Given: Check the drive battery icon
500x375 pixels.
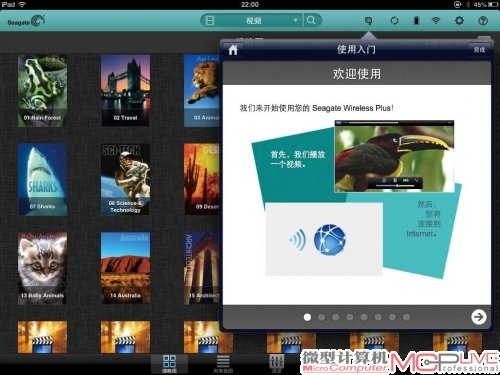Looking at the screenshot, I should [x=416, y=21].
